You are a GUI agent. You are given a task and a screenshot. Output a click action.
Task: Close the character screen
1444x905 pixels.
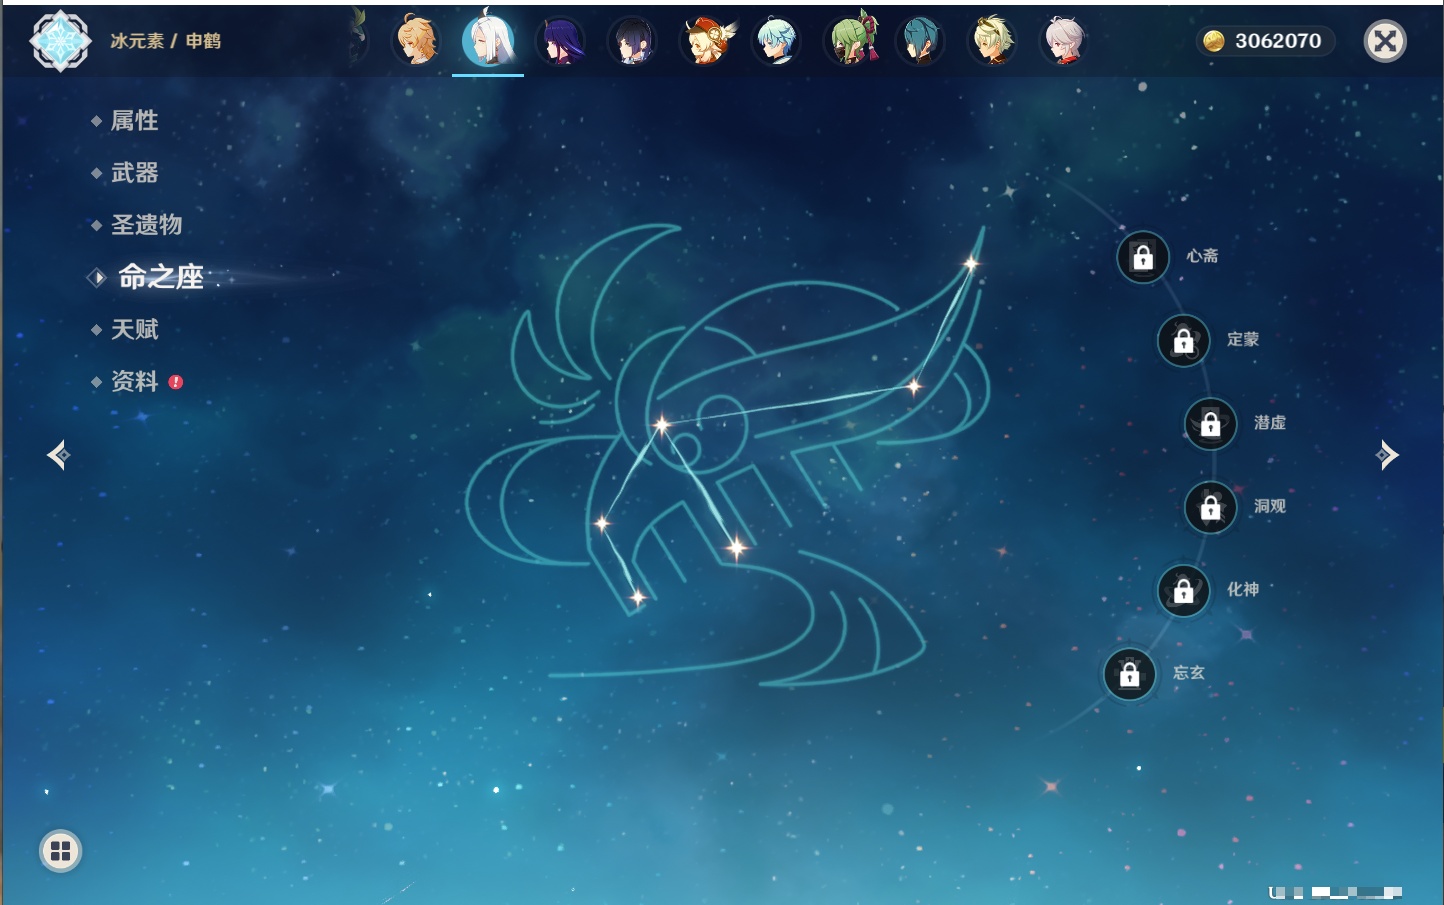(1385, 41)
